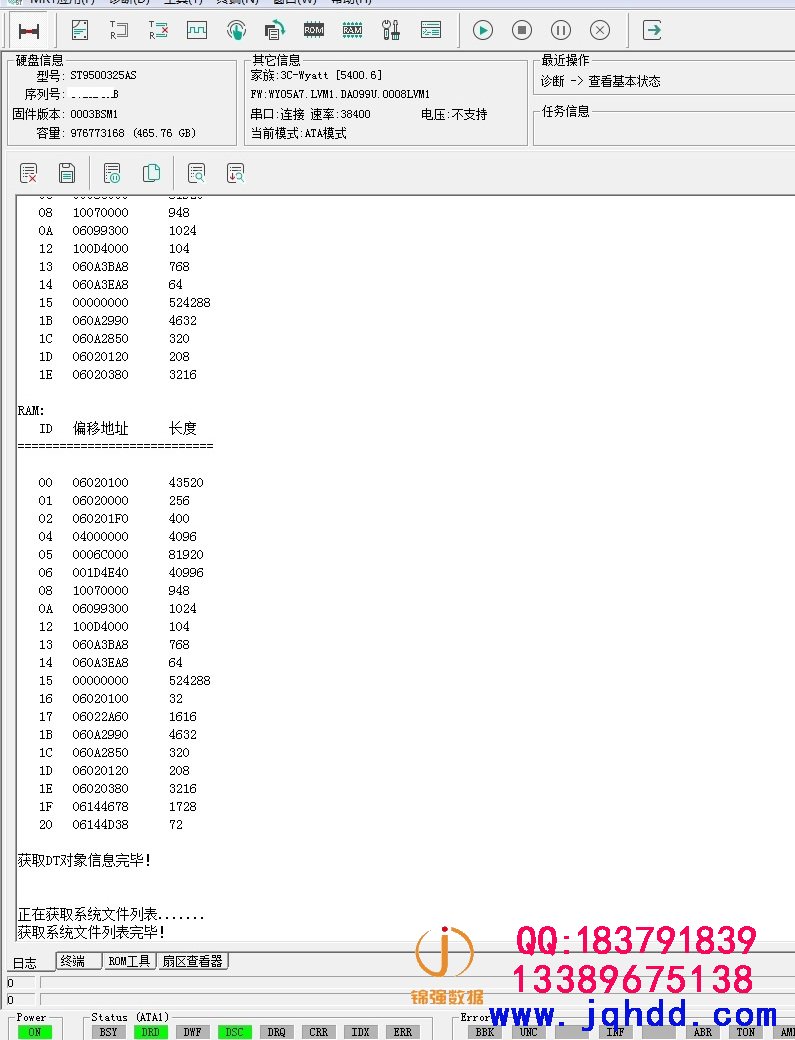Click the log pause document icon
This screenshot has height=1040, width=795.
pyautogui.click(x=112, y=173)
